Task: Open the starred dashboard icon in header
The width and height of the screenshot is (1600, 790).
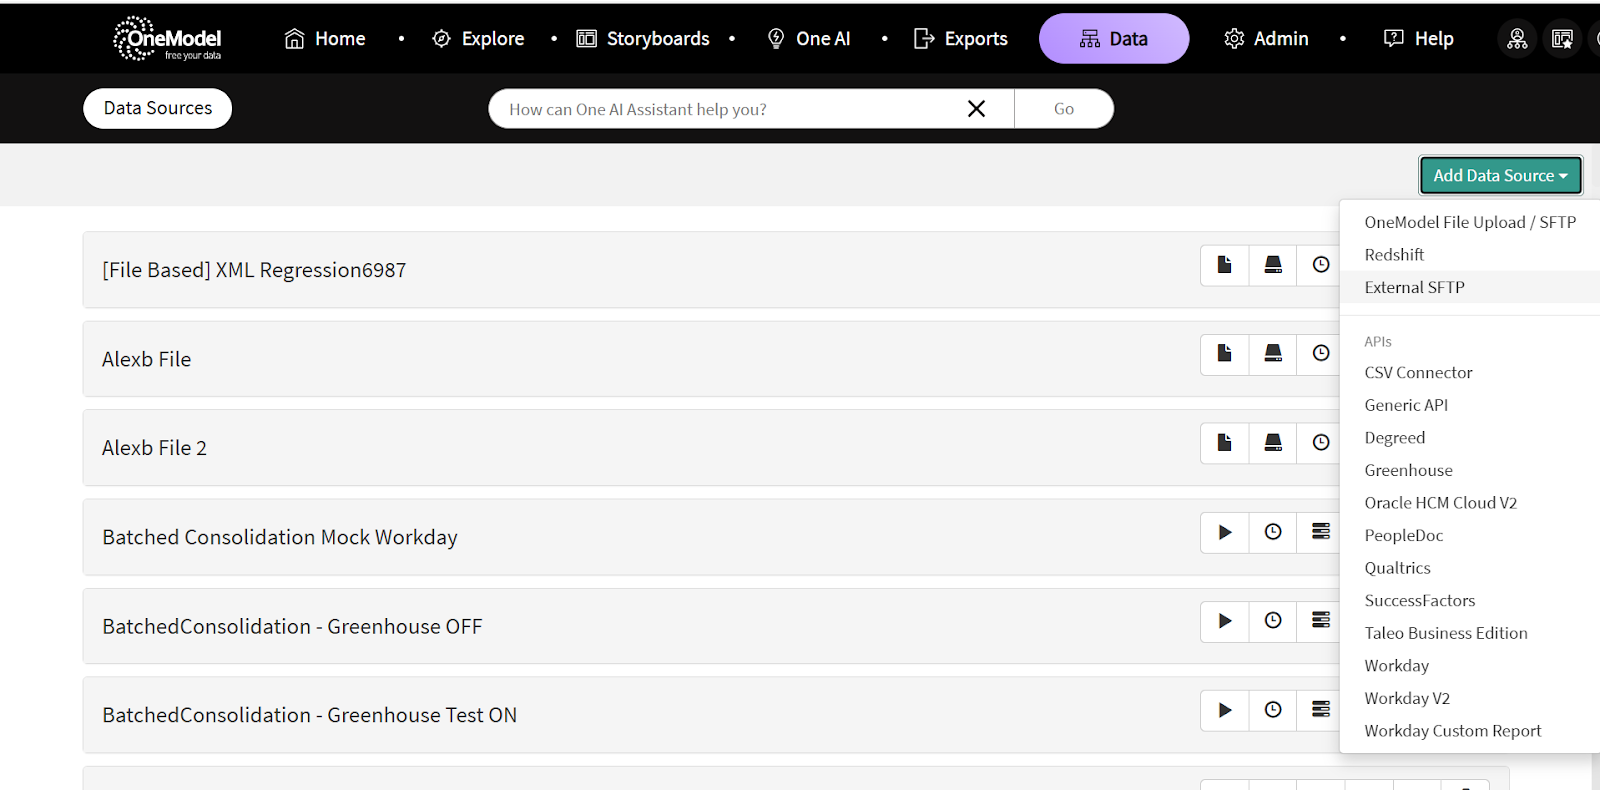Action: coord(1562,39)
